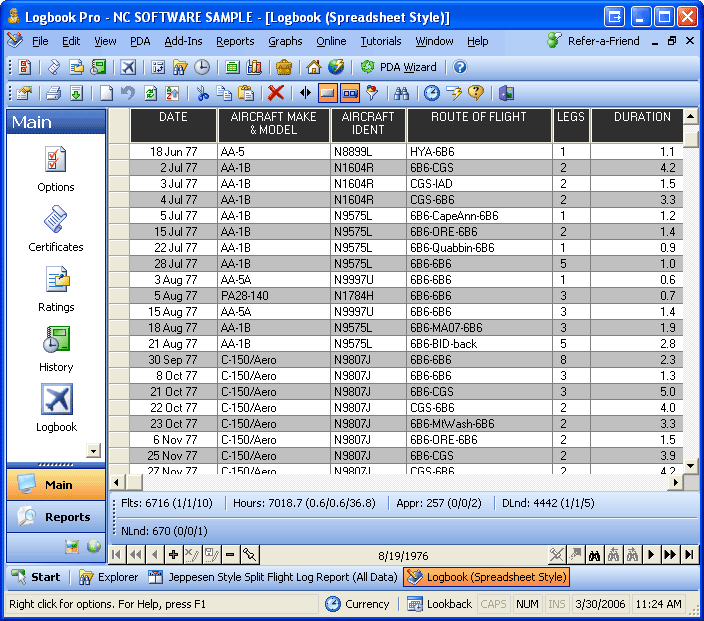Viewport: 704px width, 621px height.
Task: Click the spreadsheet report toolbar icon
Action: [x=232, y=67]
